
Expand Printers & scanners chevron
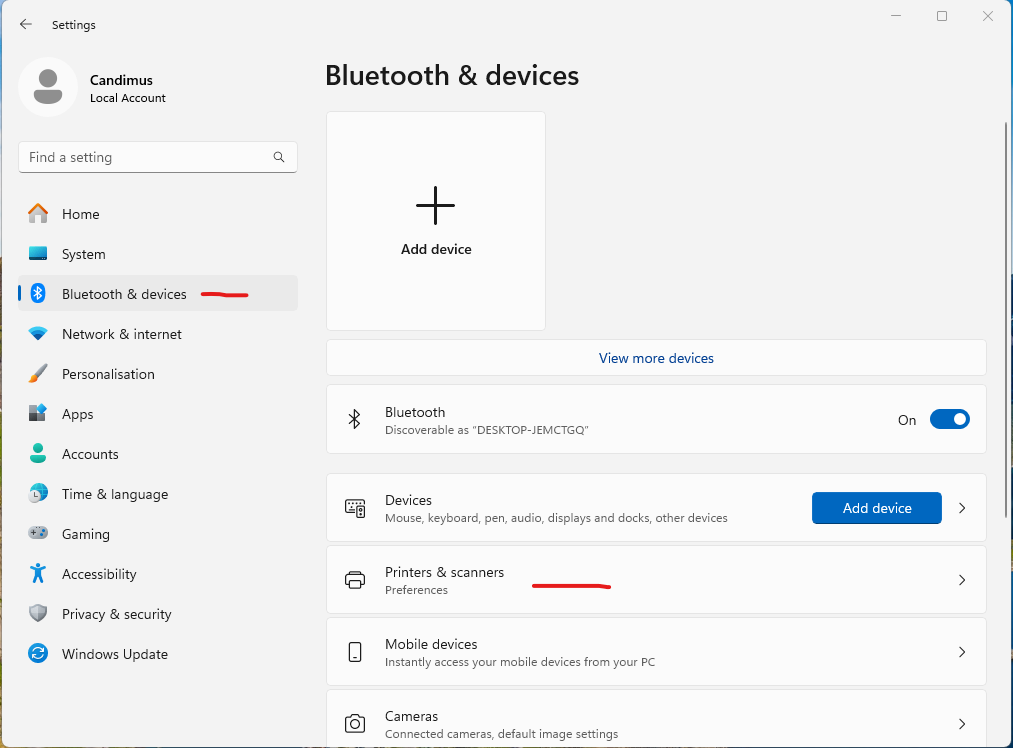coord(962,580)
